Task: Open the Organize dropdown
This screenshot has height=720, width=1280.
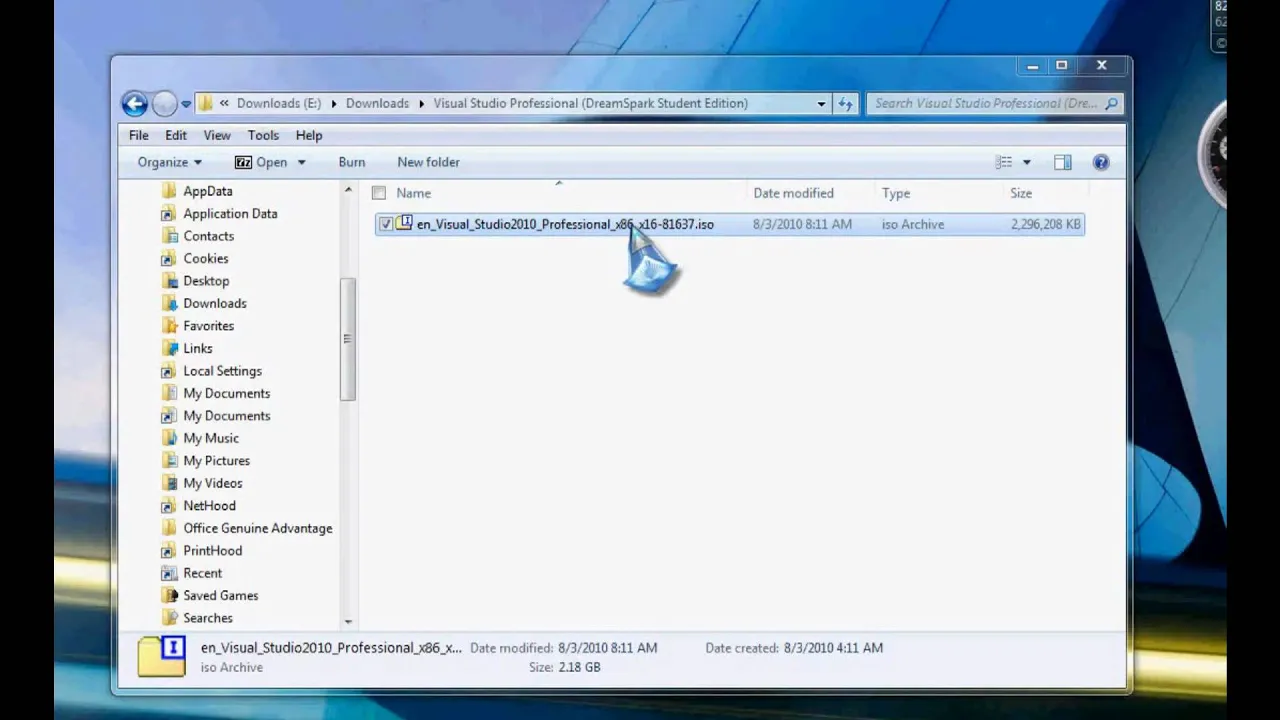Action: (170, 162)
